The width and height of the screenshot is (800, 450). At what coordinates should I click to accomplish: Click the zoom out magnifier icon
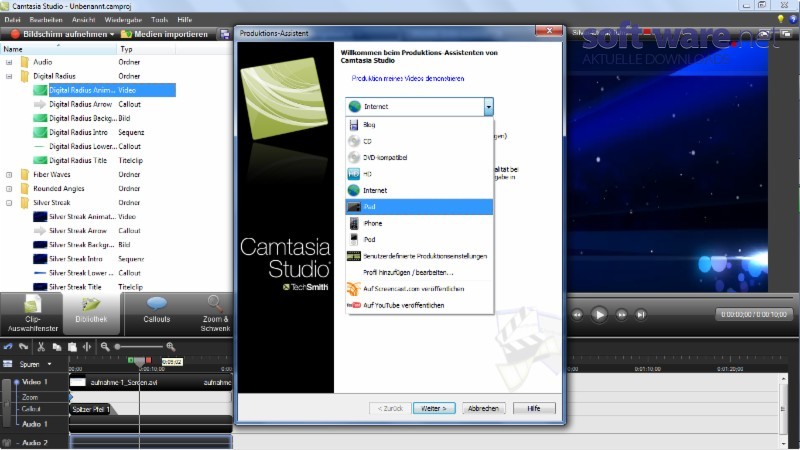pyautogui.click(x=105, y=346)
